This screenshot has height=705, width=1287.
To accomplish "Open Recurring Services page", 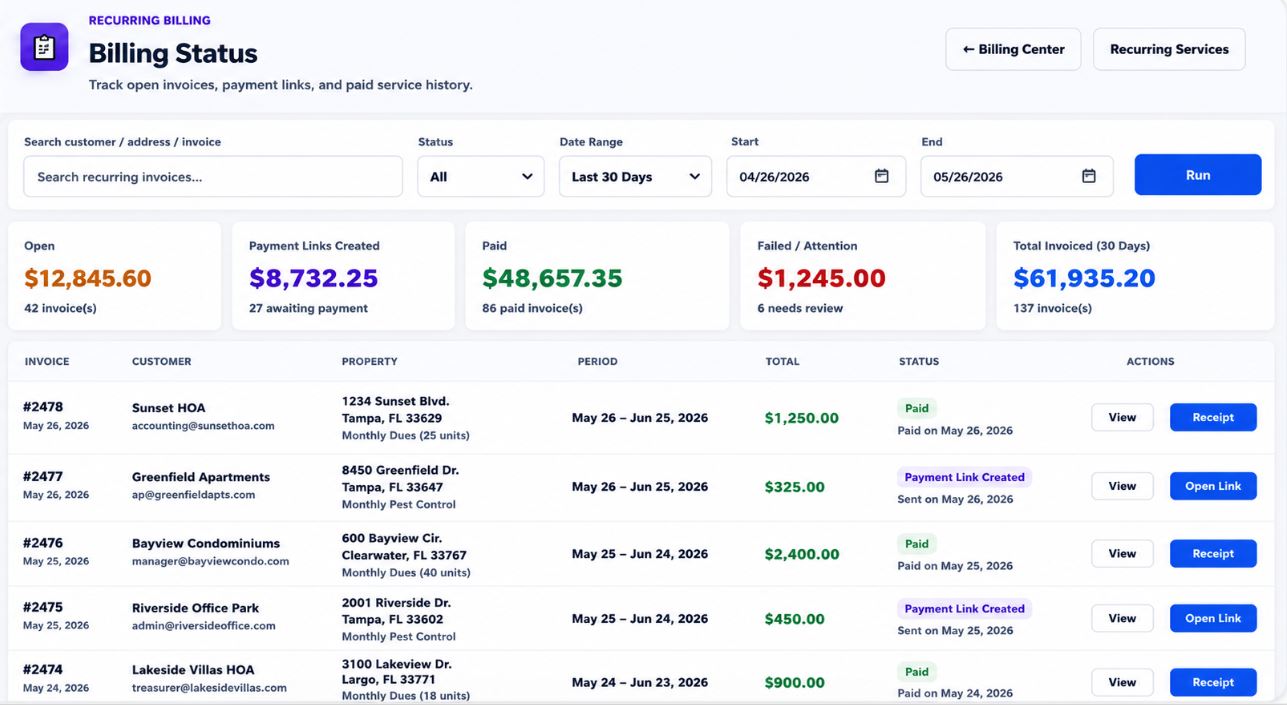I will click(1169, 49).
